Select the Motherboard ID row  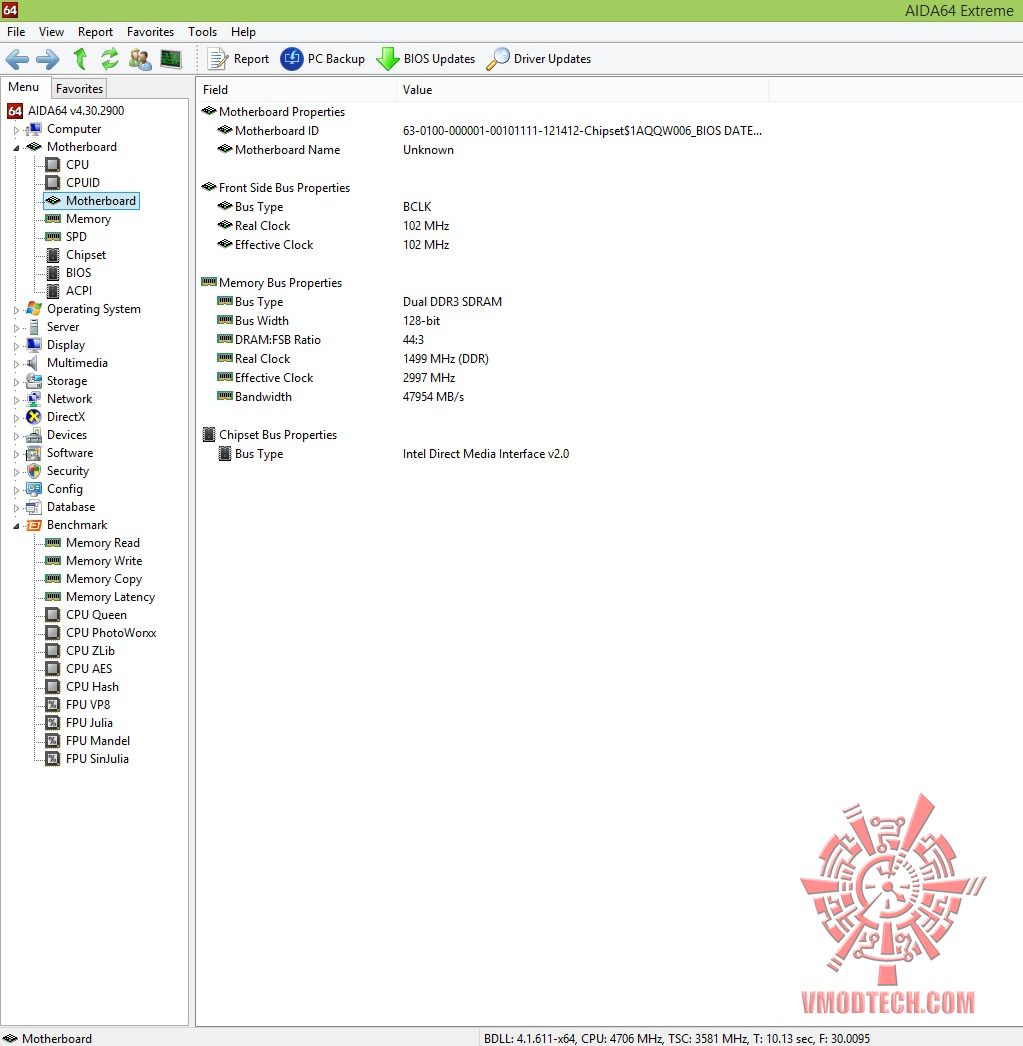(x=481, y=131)
